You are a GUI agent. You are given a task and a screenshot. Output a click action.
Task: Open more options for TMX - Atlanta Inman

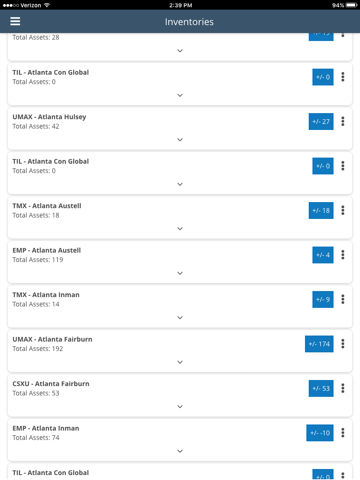click(x=343, y=299)
